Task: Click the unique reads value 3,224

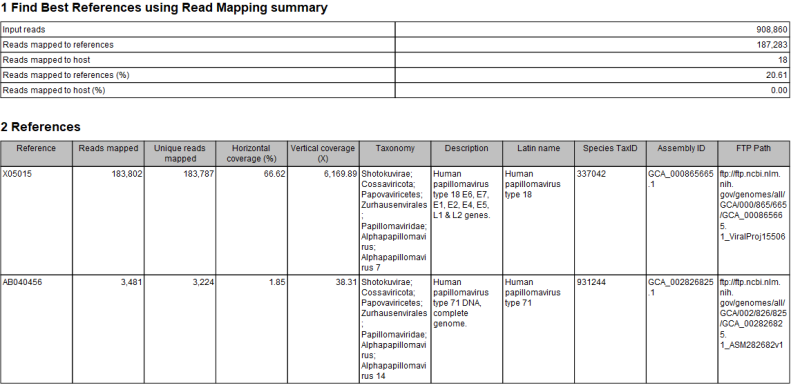Action: click(204, 282)
